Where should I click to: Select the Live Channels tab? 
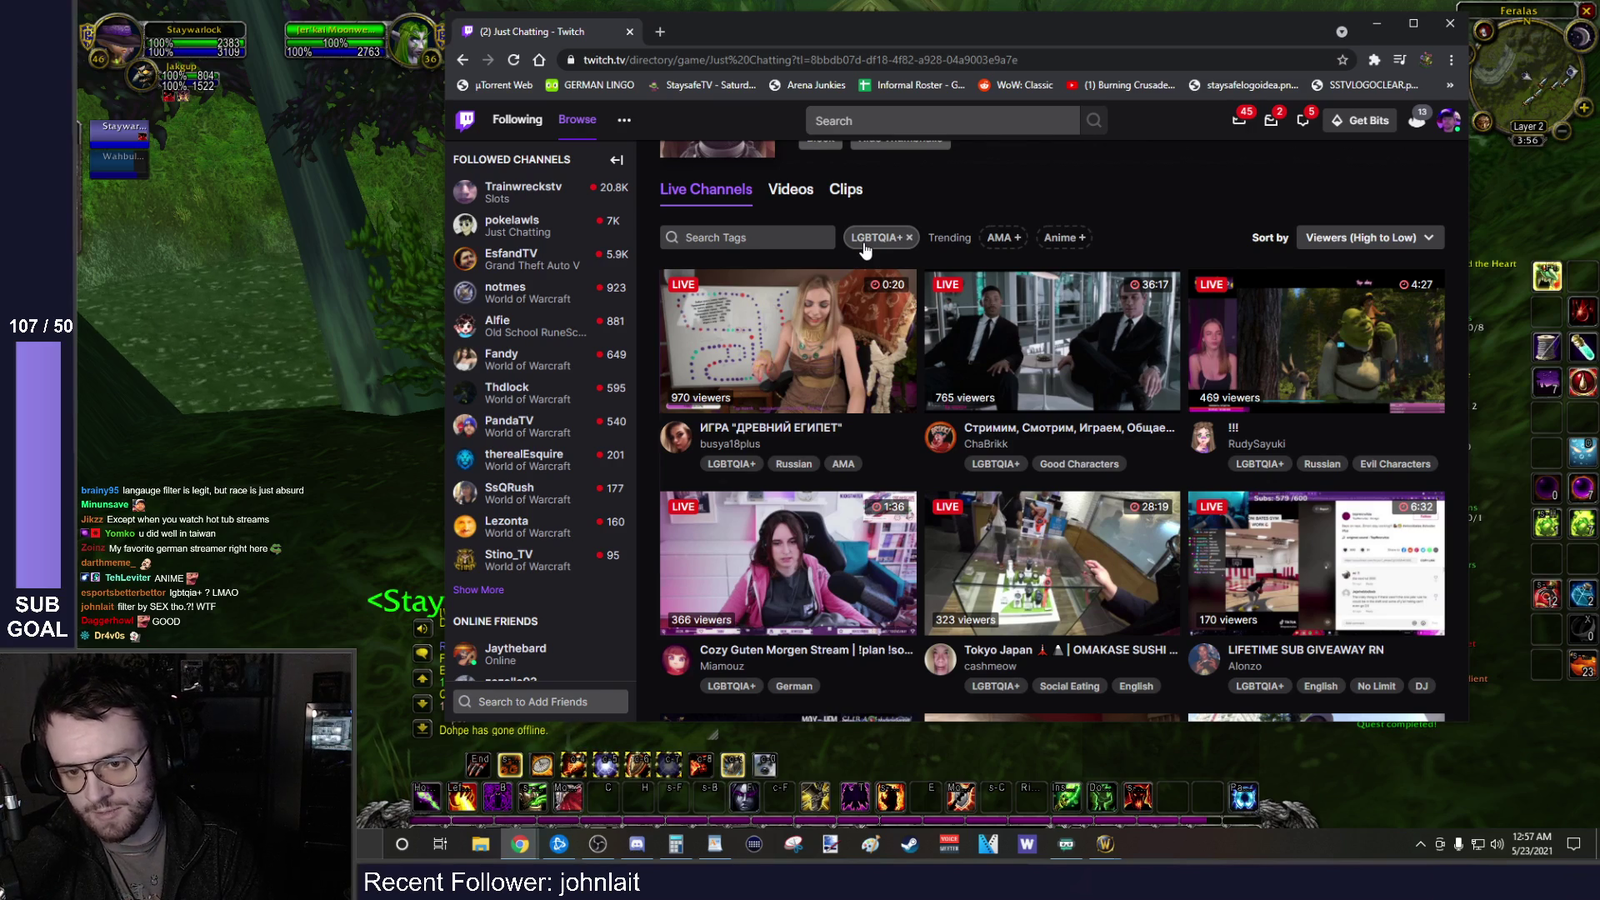tap(706, 189)
